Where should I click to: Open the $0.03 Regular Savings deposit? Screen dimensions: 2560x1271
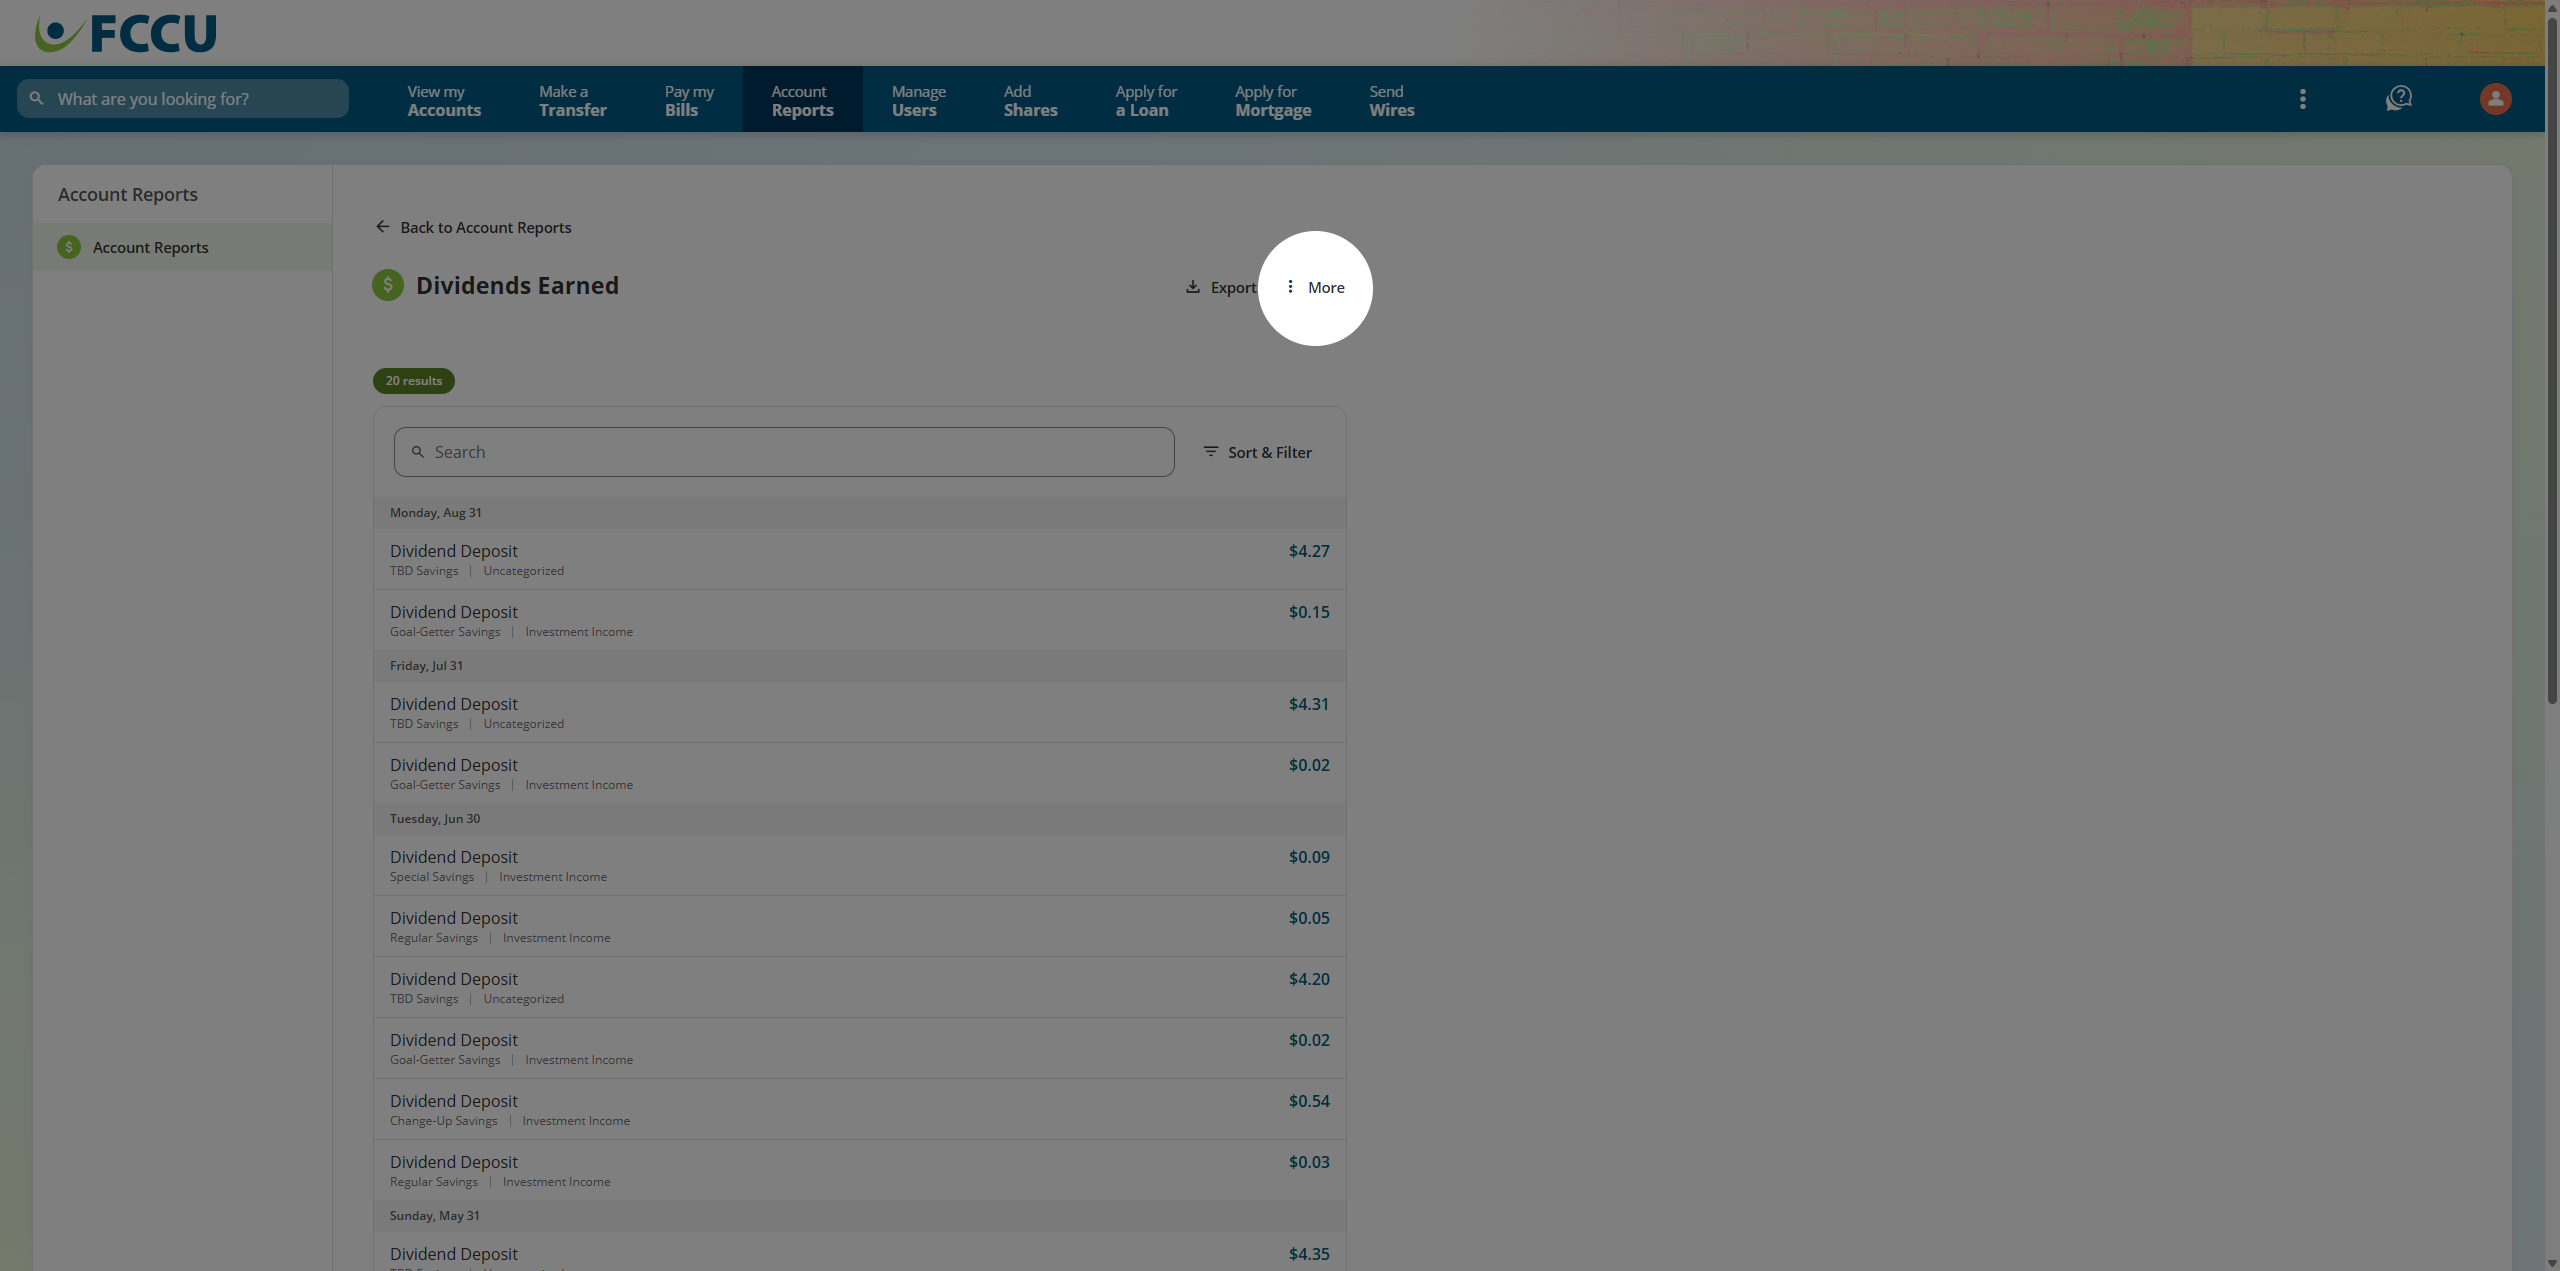click(860, 1170)
